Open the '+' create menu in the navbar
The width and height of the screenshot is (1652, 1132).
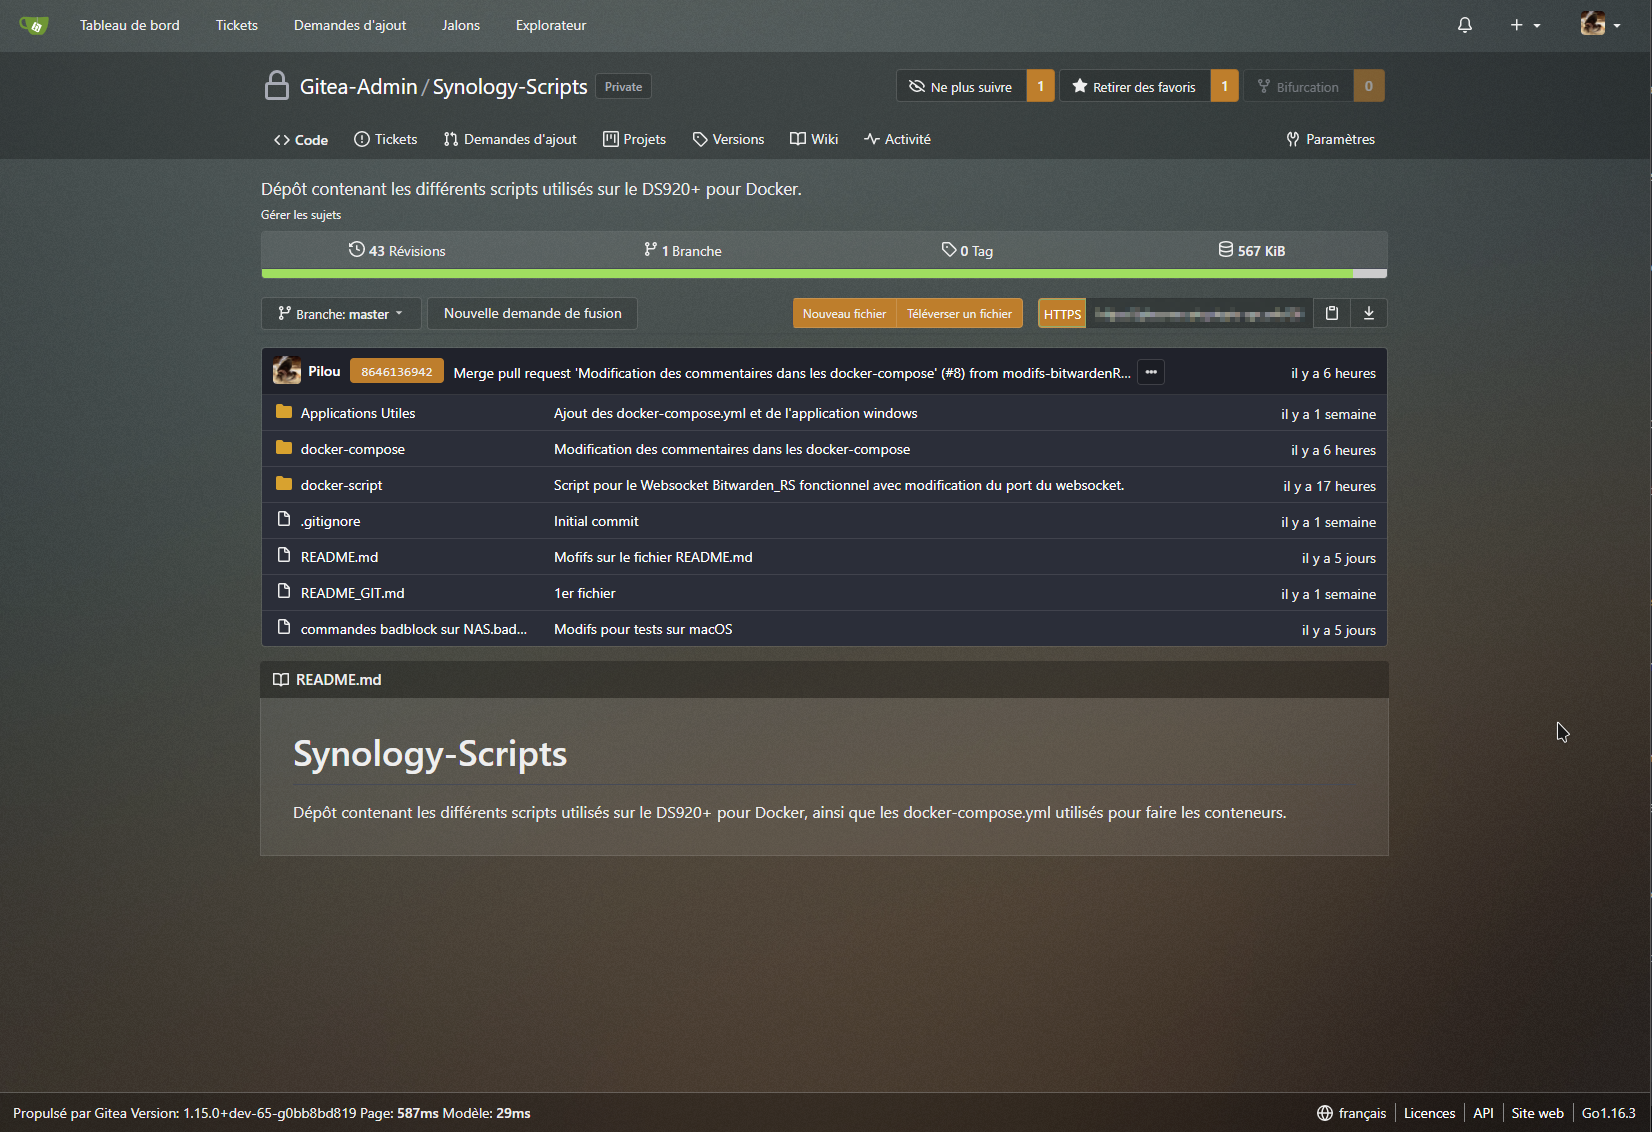tap(1524, 25)
